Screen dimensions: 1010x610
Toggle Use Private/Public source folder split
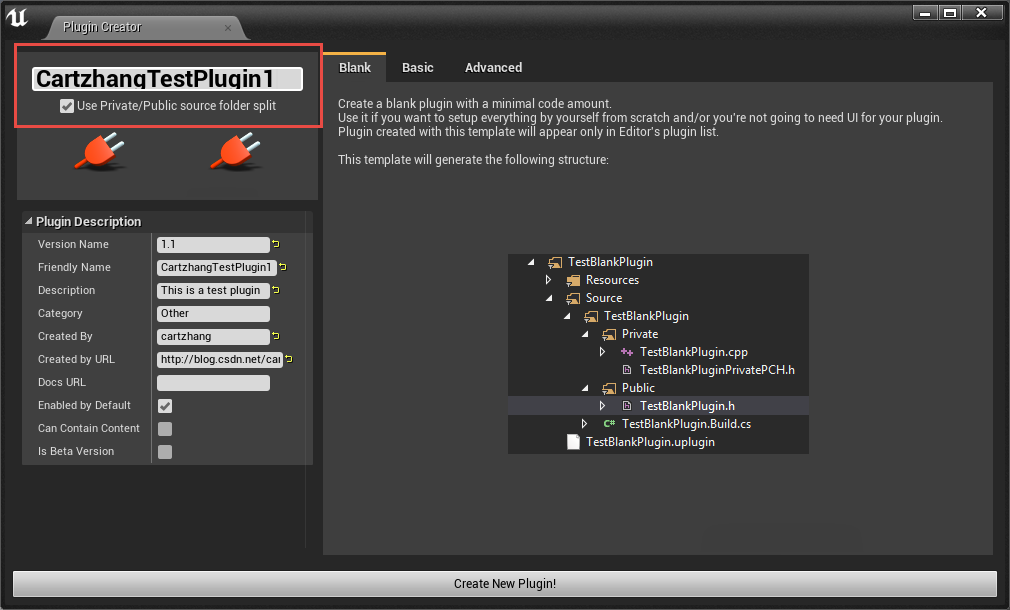pos(67,106)
